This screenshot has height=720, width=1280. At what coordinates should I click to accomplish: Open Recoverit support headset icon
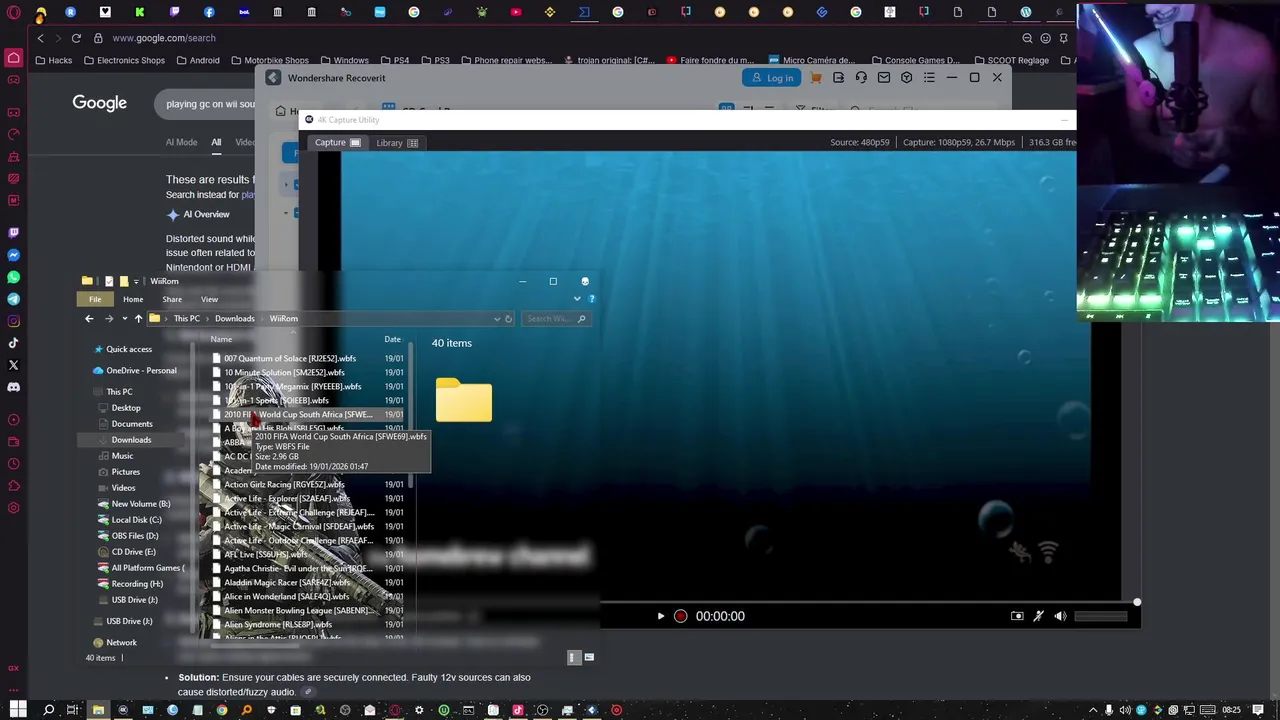861,78
